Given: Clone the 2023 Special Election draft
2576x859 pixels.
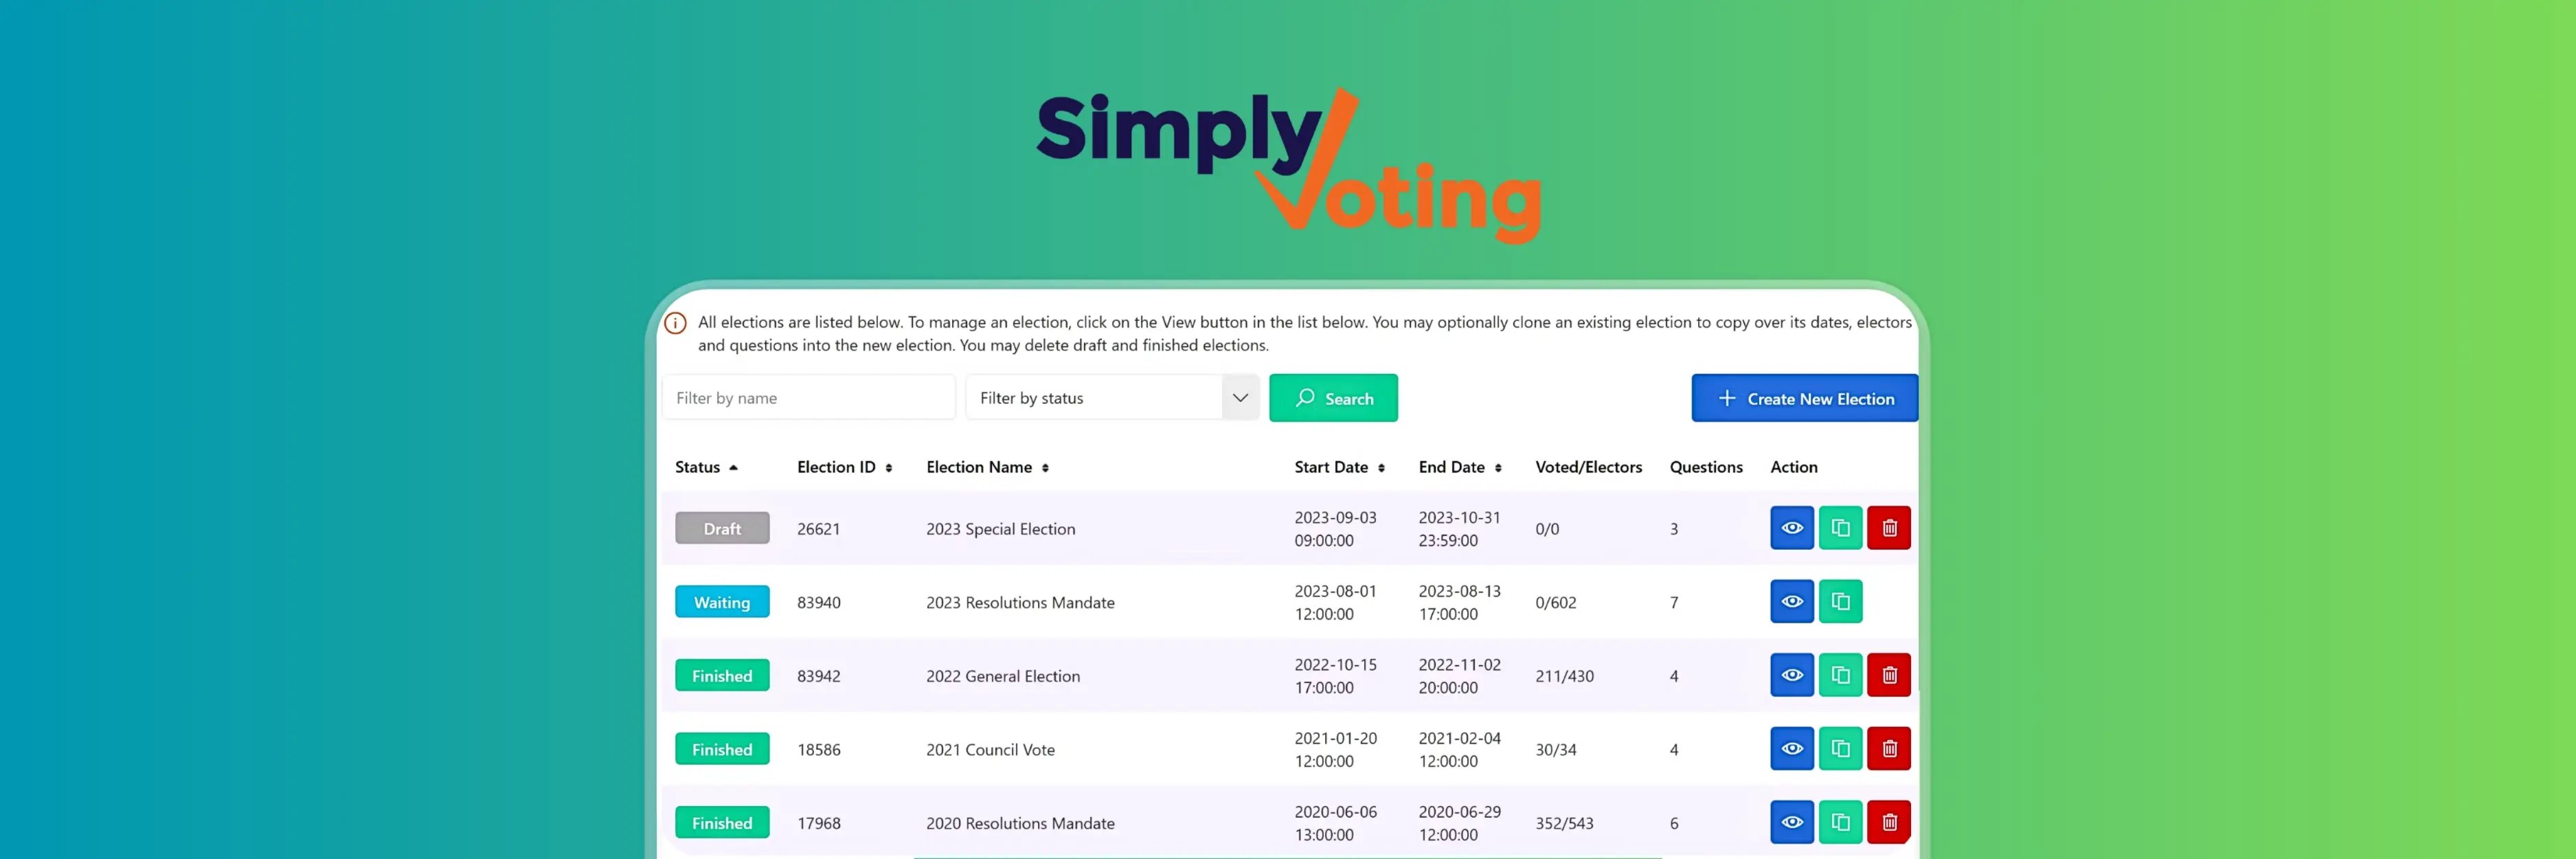Looking at the screenshot, I should pos(1840,527).
